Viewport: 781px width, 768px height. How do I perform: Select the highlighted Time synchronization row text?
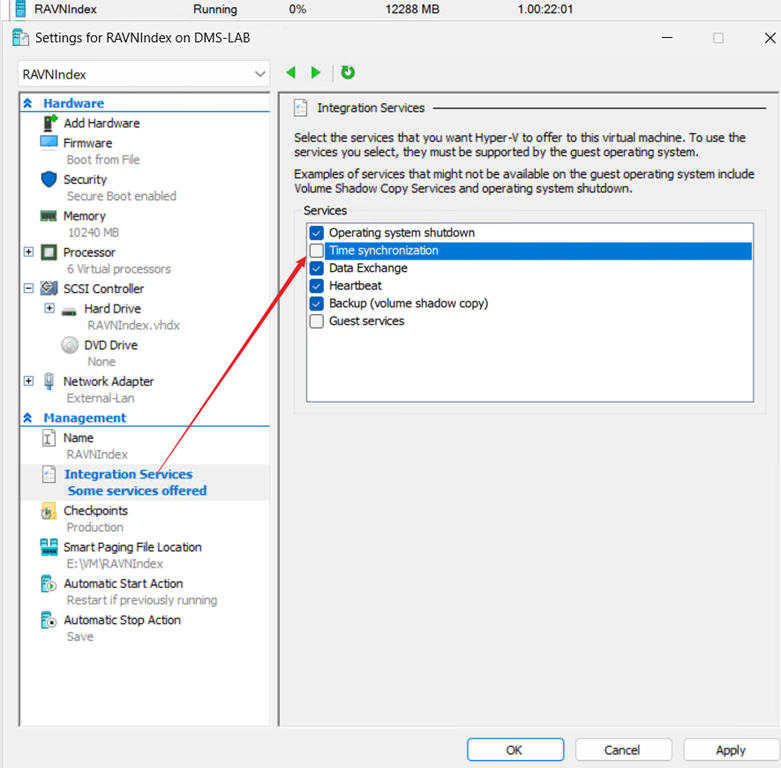click(x=384, y=251)
